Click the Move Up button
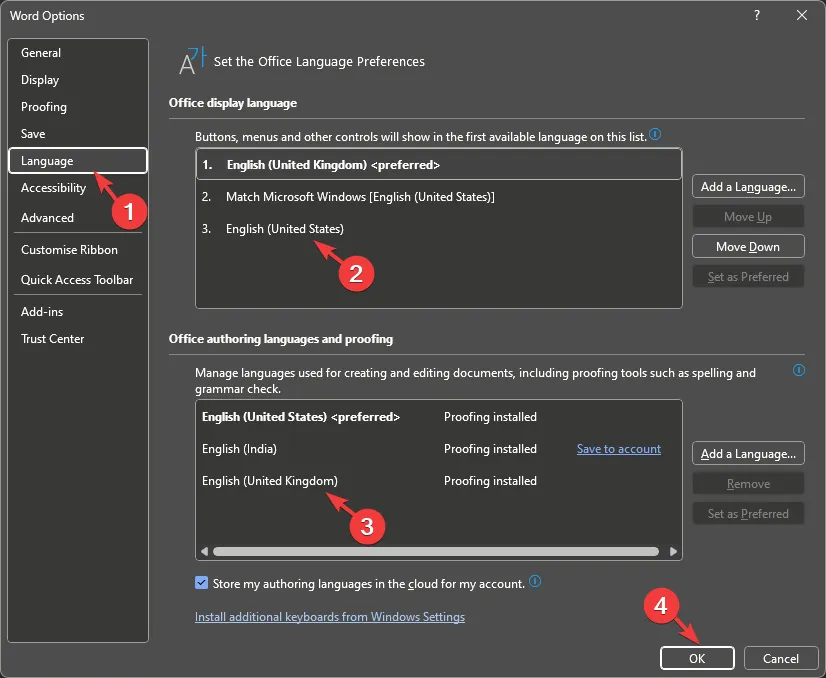826x678 pixels. [x=748, y=217]
